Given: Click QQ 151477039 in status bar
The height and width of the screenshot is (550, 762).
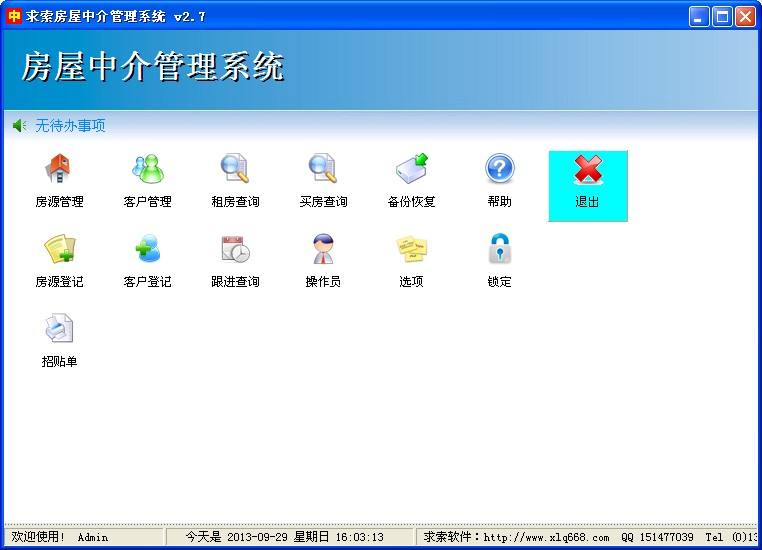Looking at the screenshot, I should point(657,537).
